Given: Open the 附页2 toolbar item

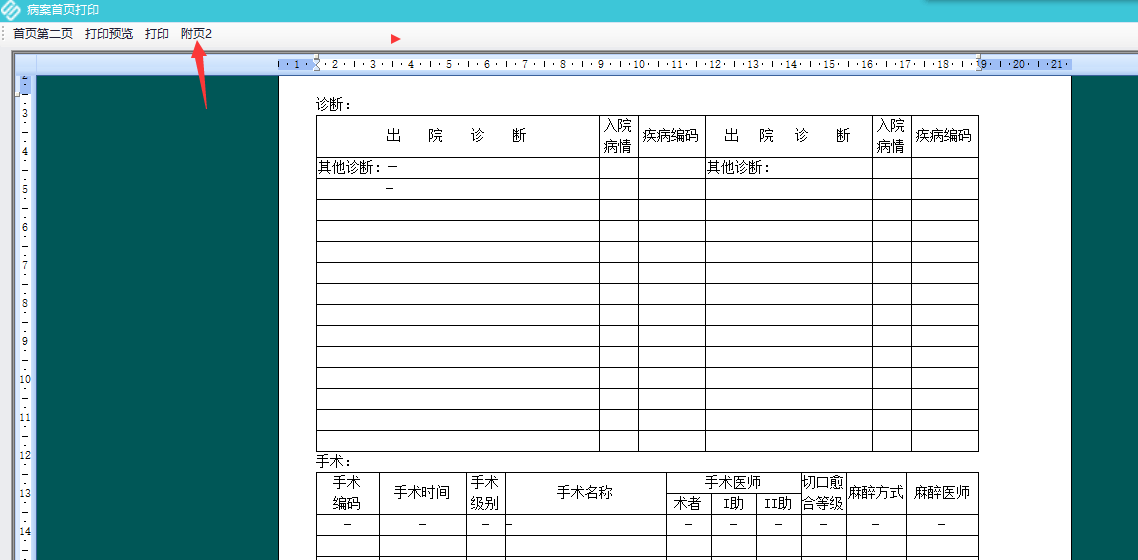Looking at the screenshot, I should (197, 34).
